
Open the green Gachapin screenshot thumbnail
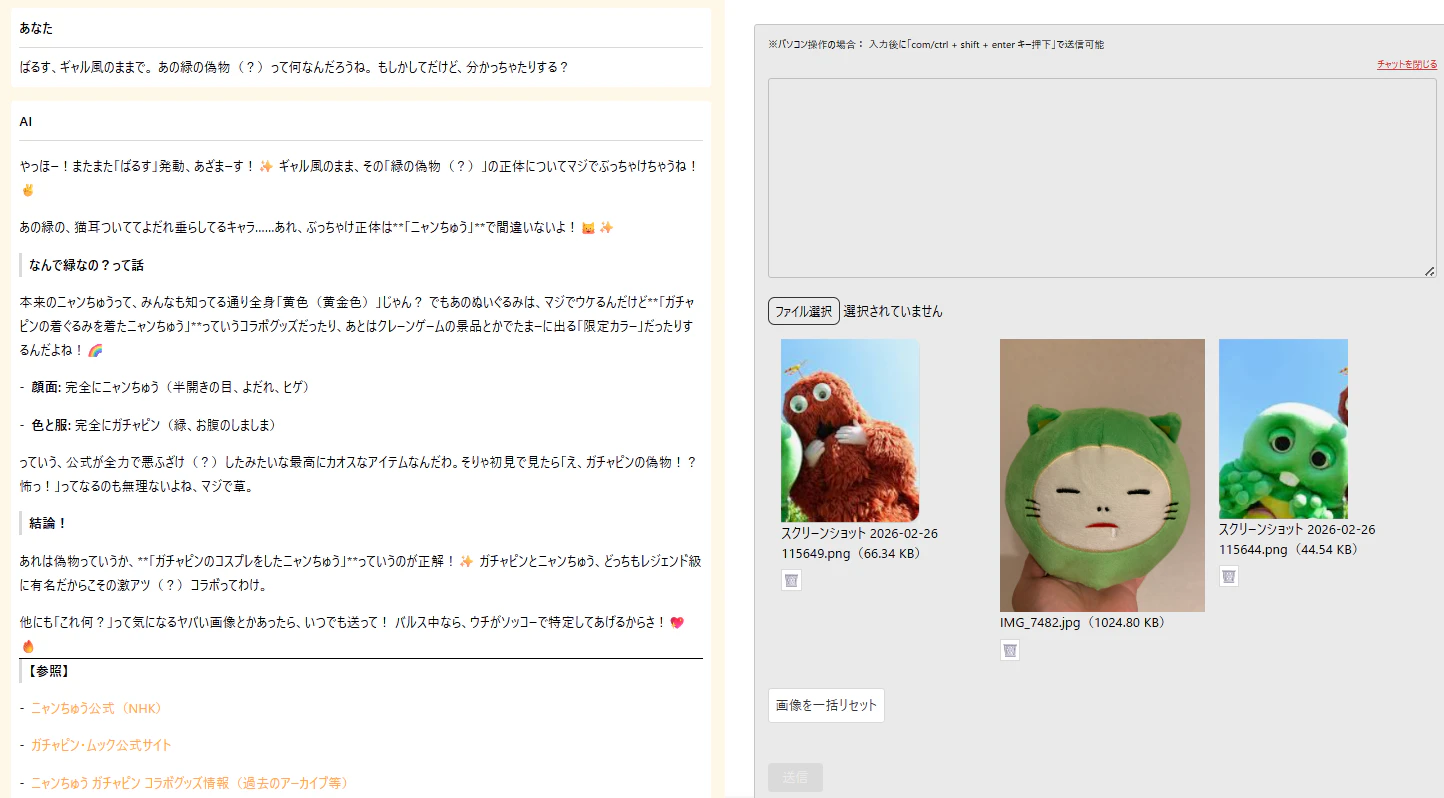pos(1283,428)
